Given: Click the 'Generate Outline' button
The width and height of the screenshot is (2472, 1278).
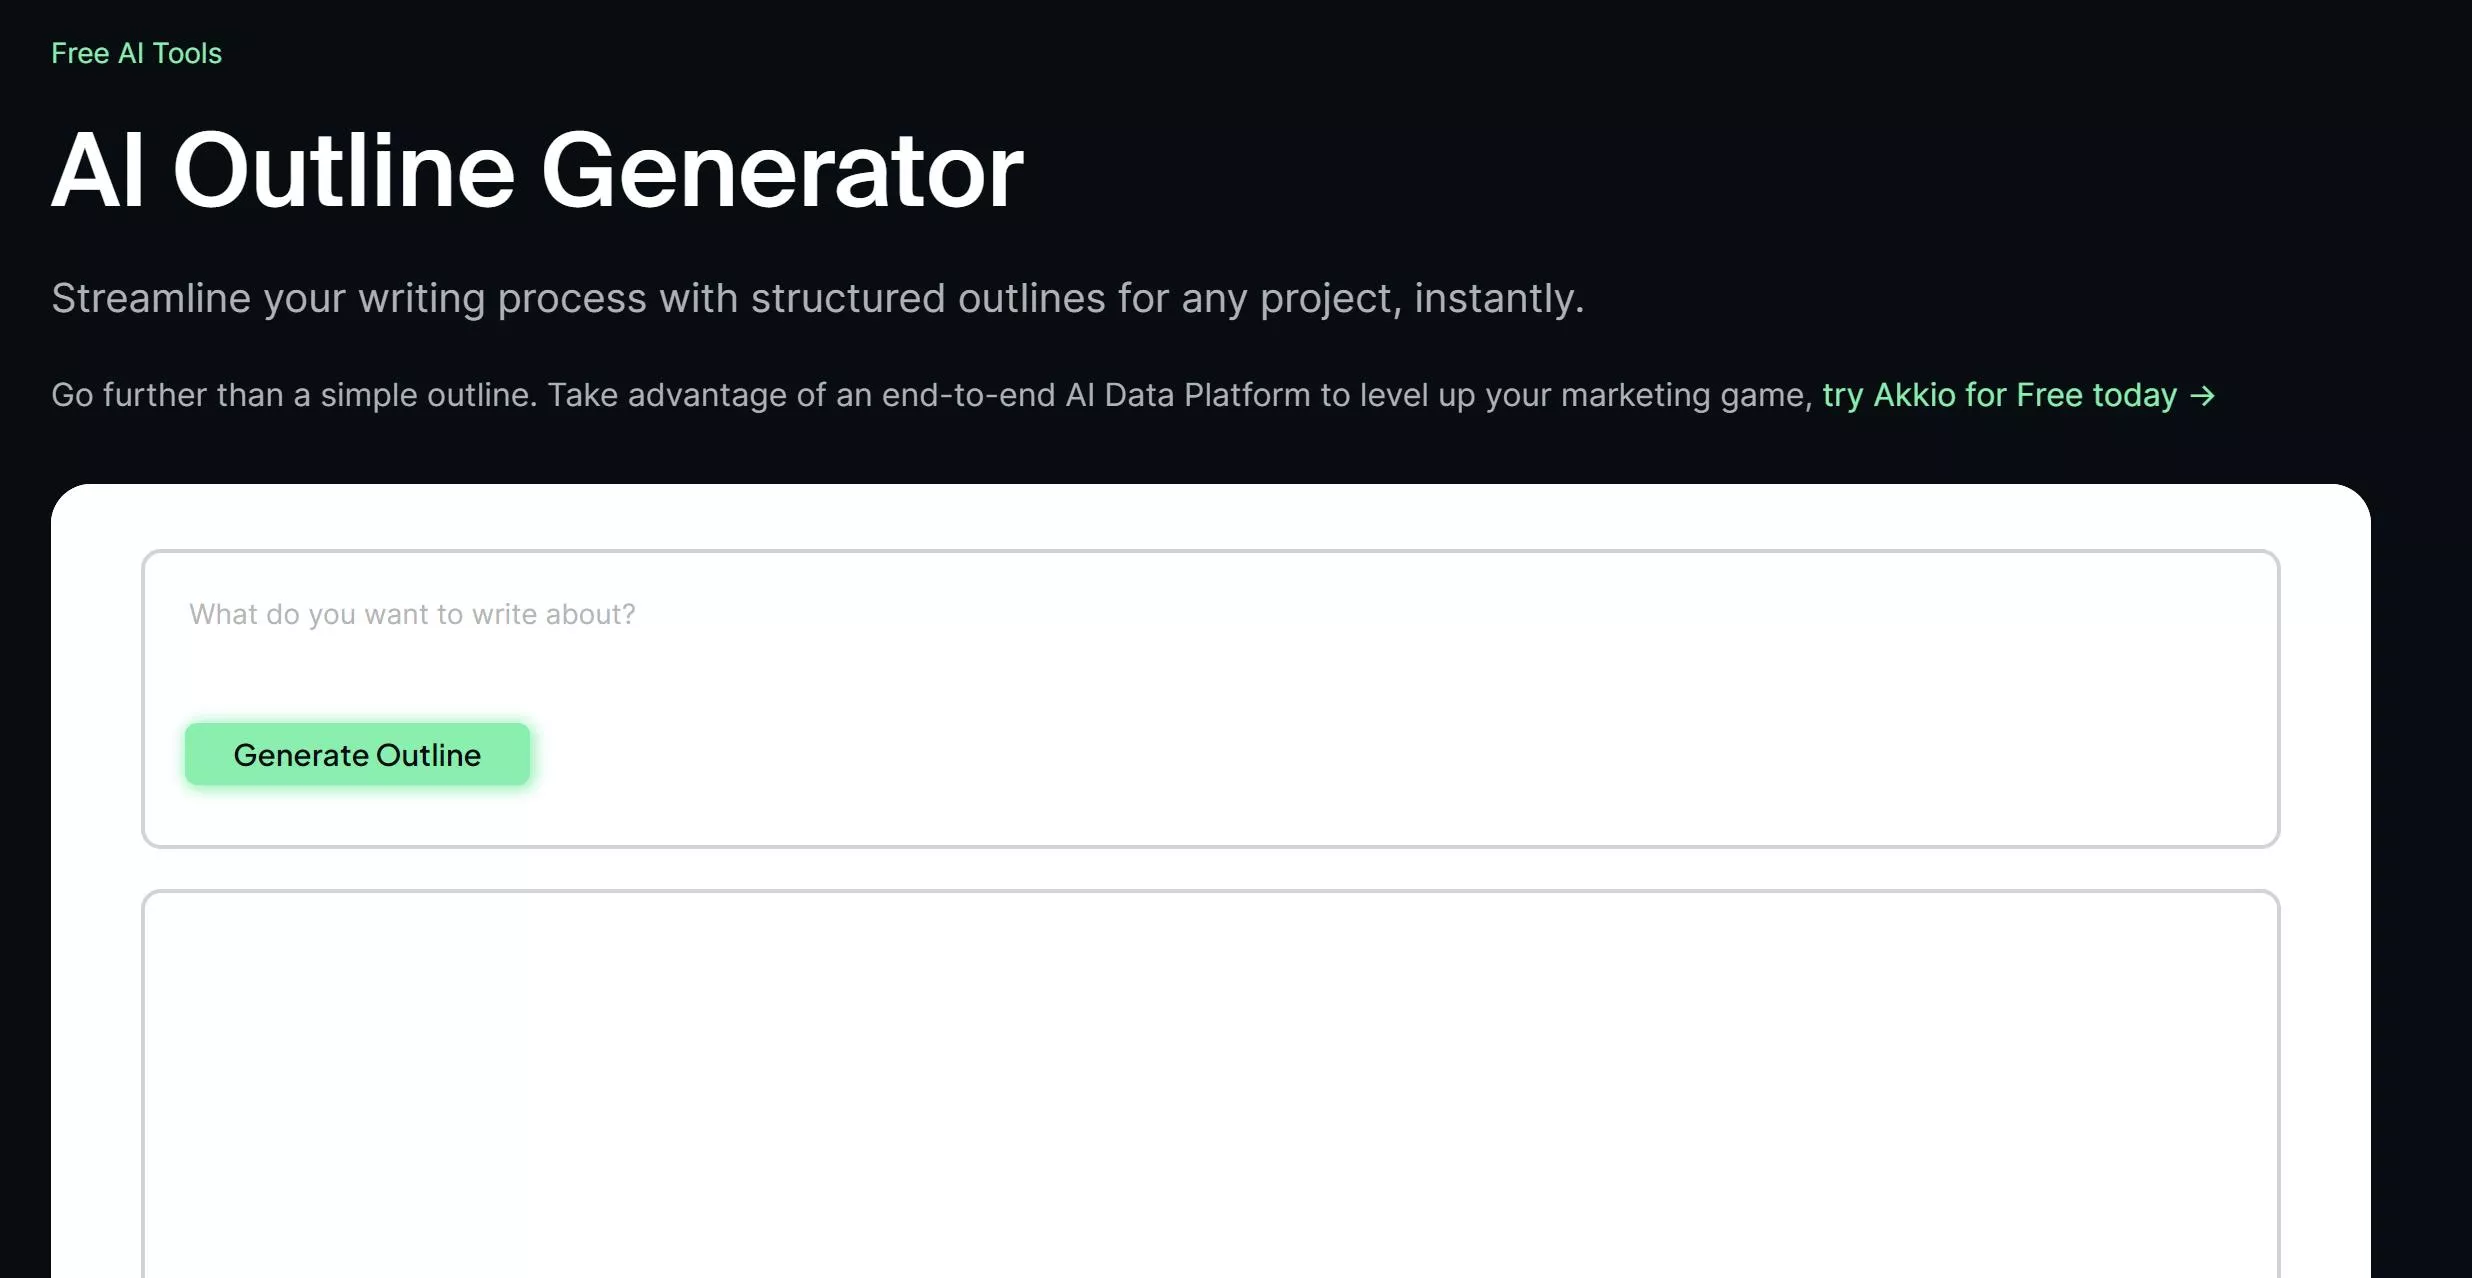Looking at the screenshot, I should (357, 755).
